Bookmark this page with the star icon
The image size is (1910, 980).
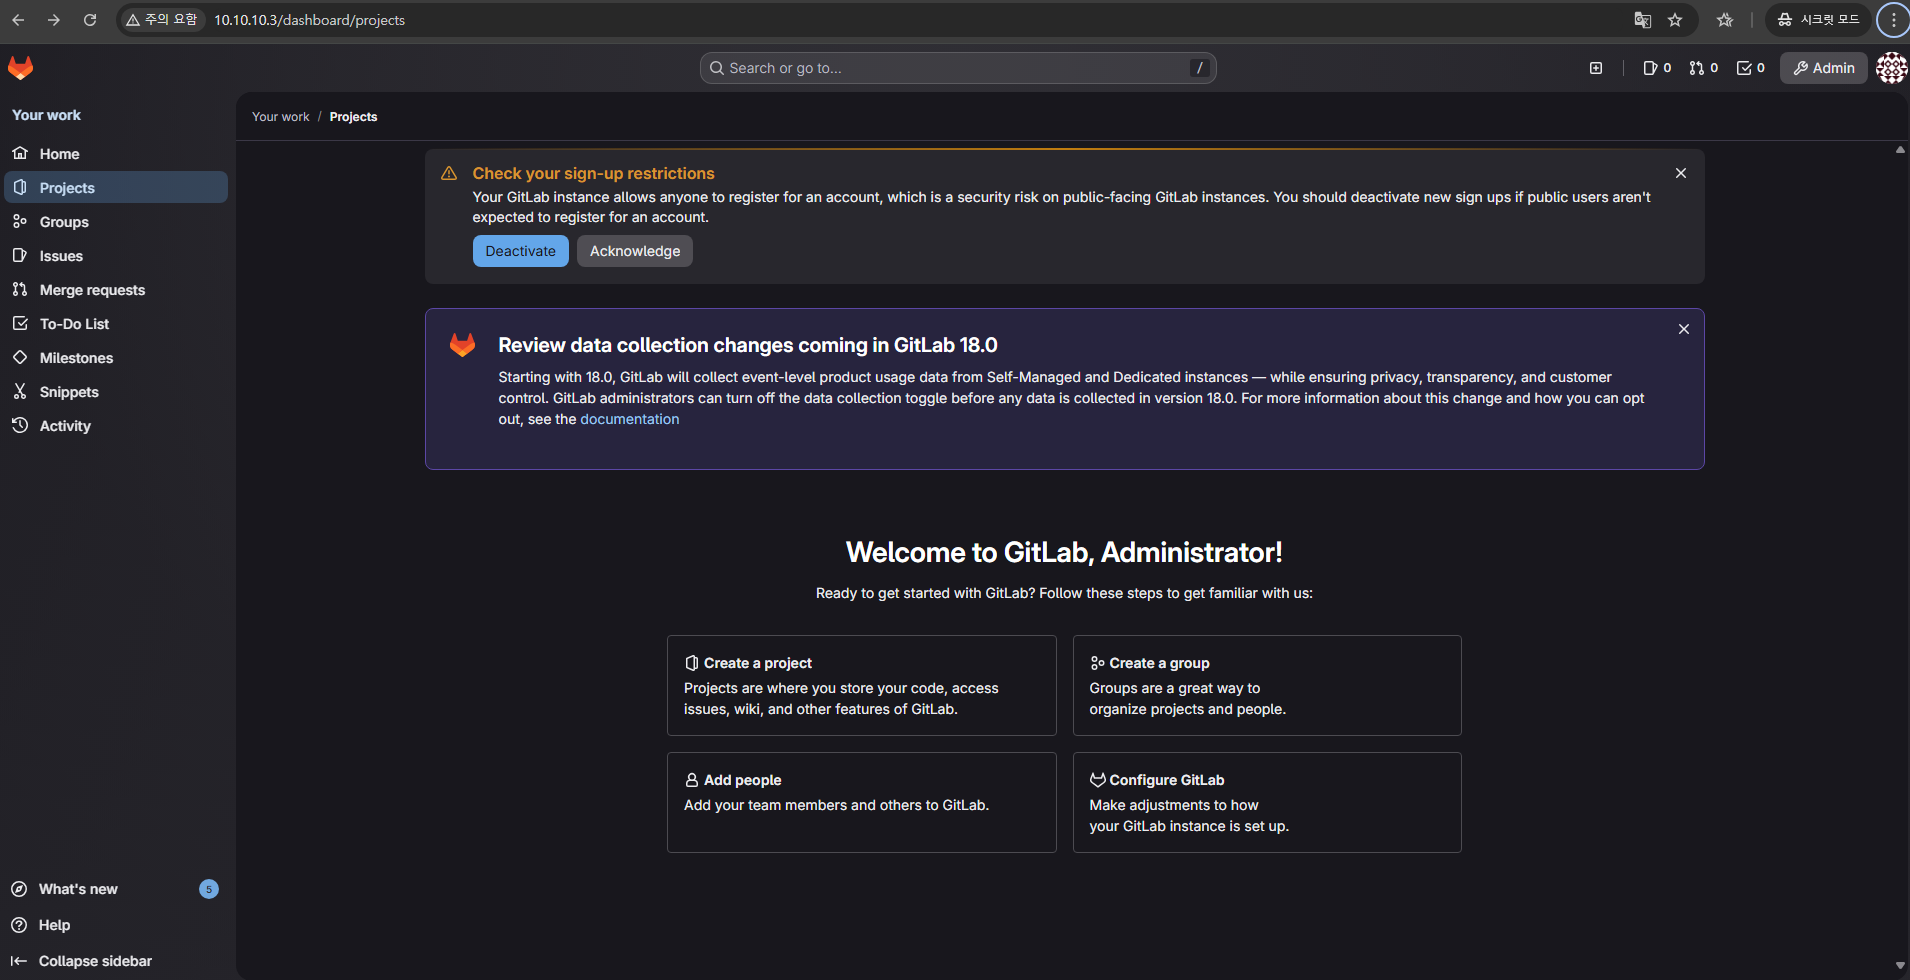click(x=1675, y=20)
